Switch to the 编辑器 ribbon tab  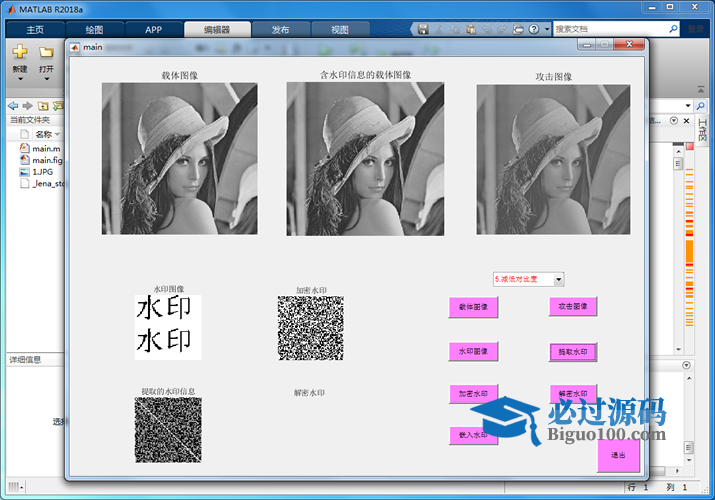[x=217, y=30]
